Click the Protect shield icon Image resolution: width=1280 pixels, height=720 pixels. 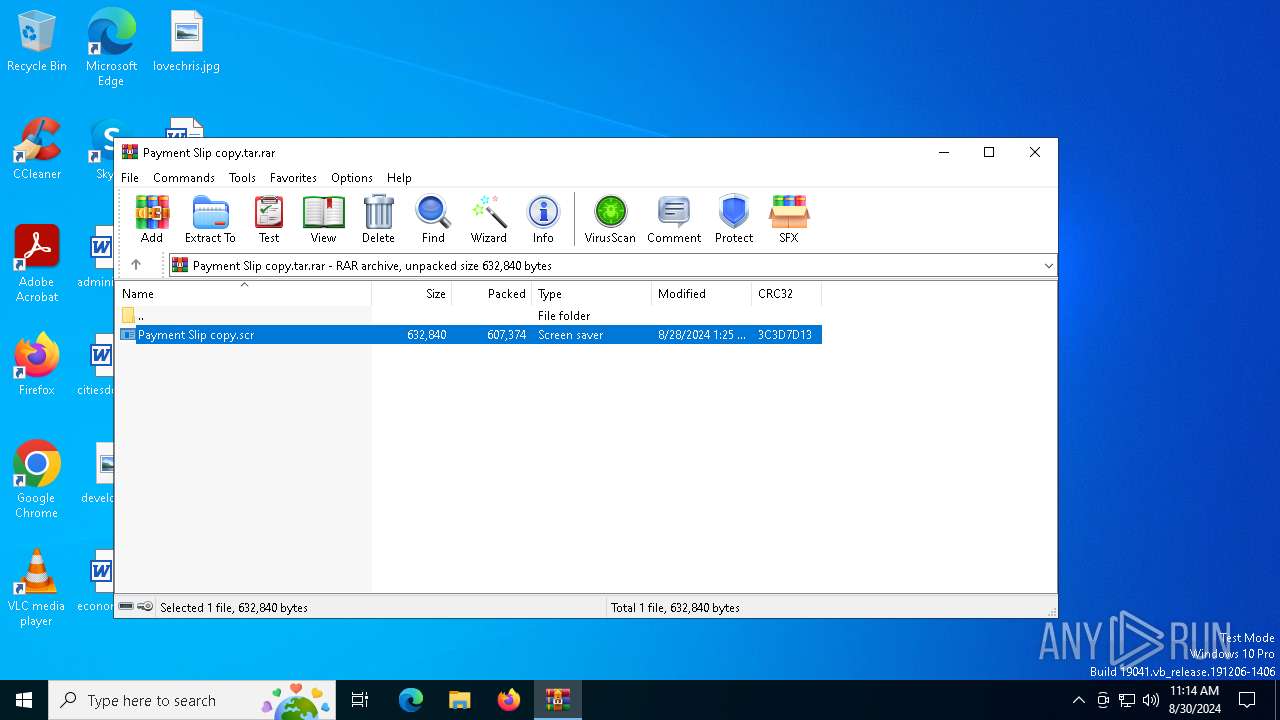coord(734,219)
